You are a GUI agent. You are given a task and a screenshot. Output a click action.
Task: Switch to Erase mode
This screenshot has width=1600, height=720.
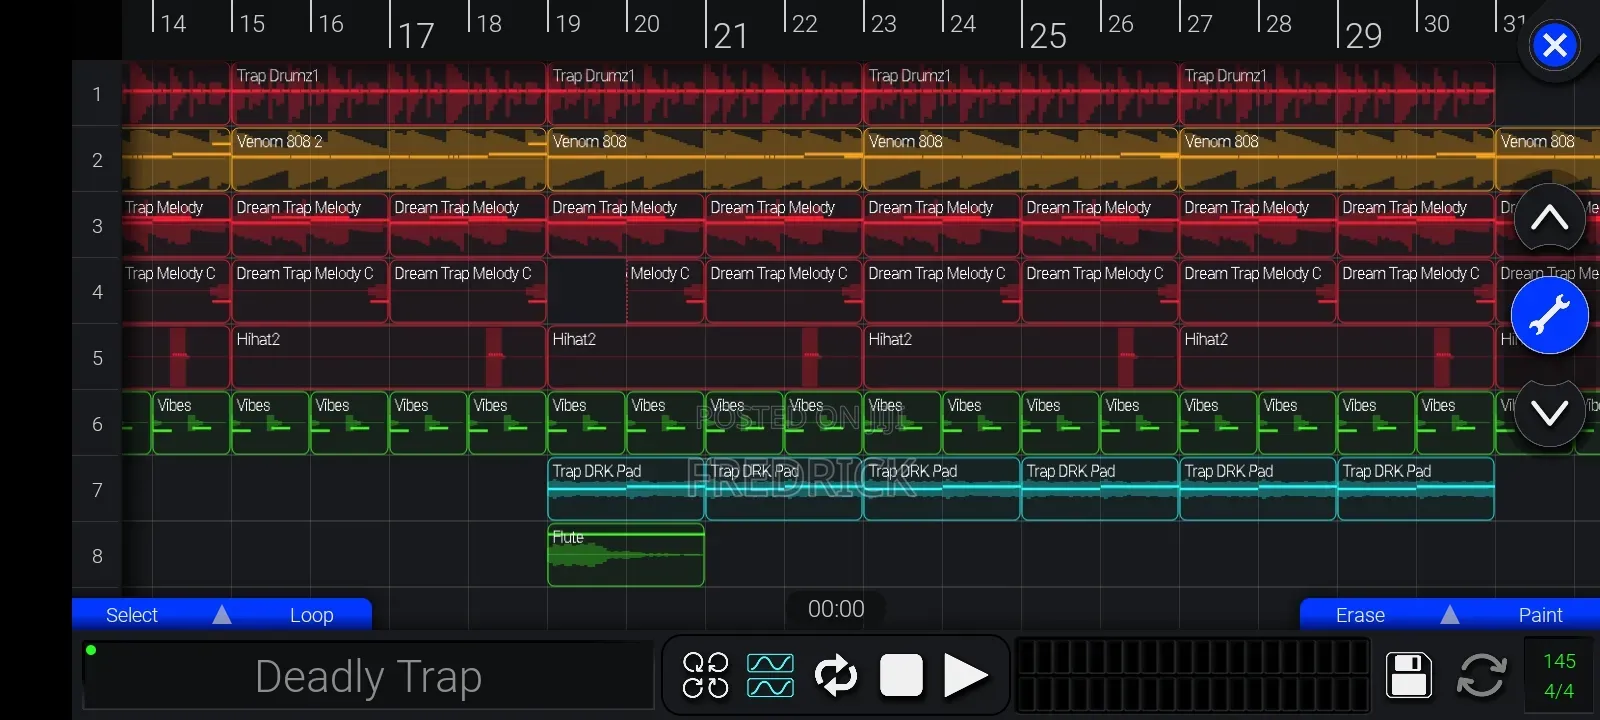click(1360, 615)
